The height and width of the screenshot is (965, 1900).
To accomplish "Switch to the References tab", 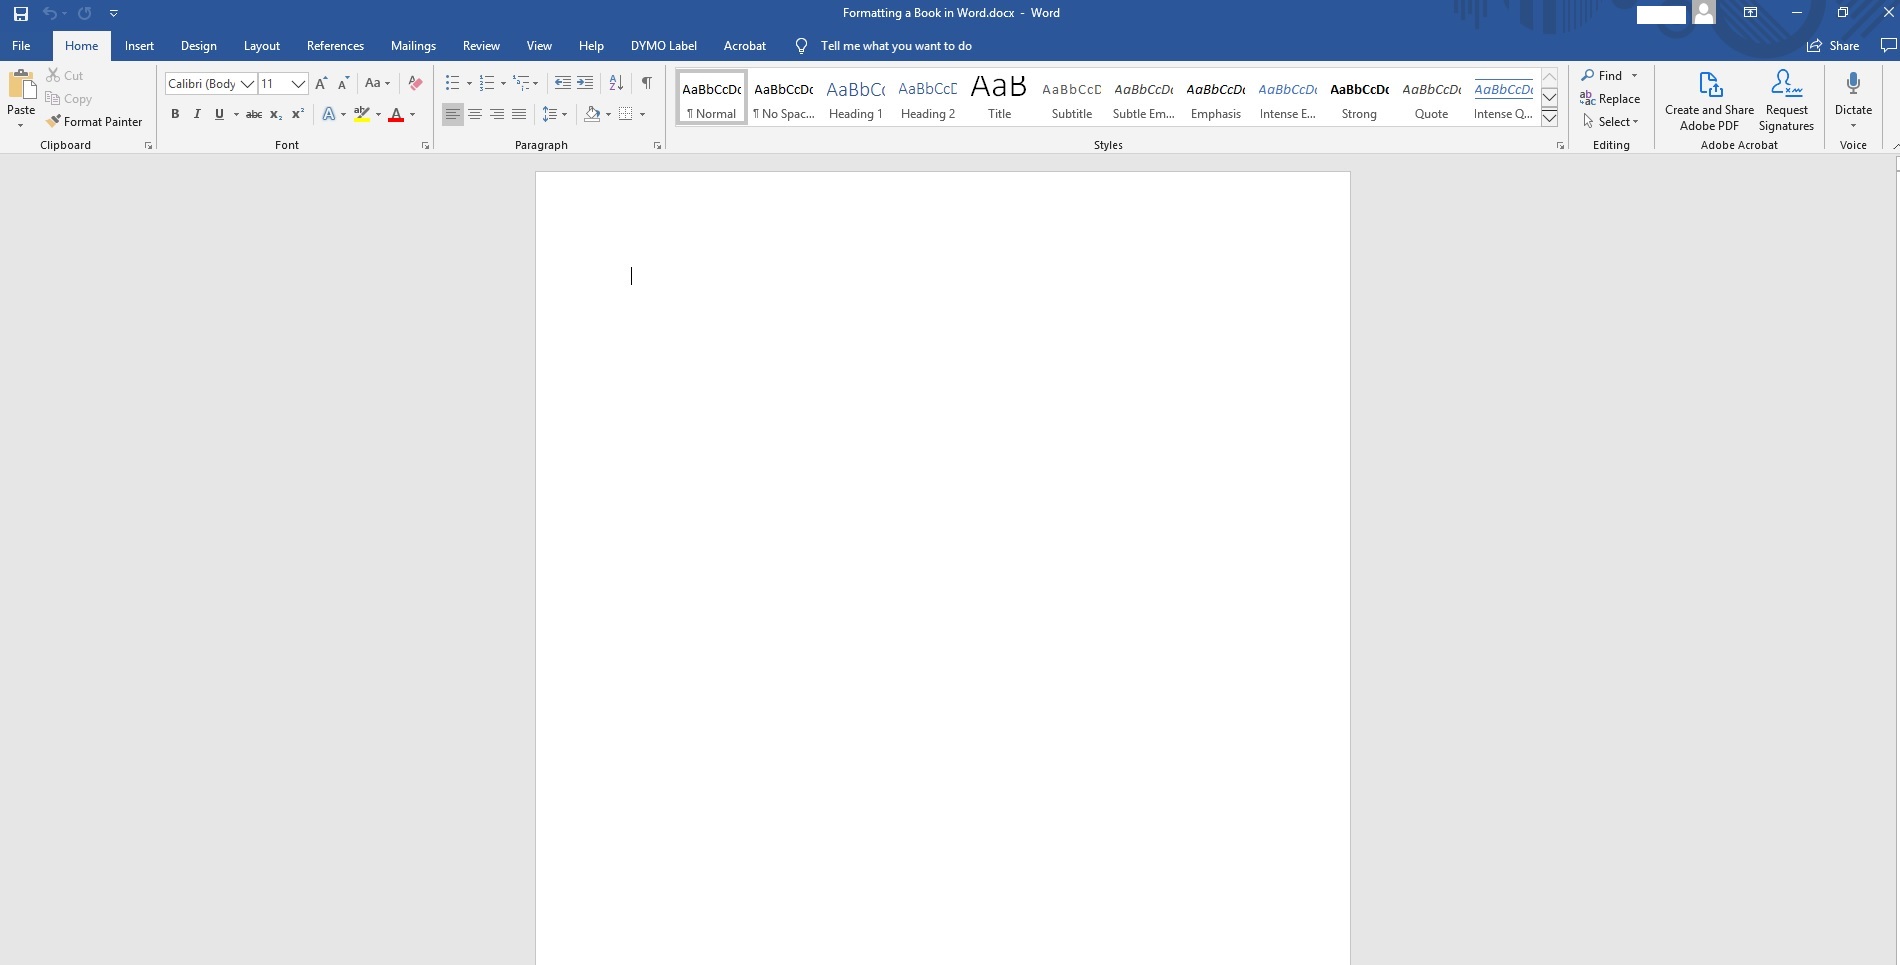I will (335, 46).
